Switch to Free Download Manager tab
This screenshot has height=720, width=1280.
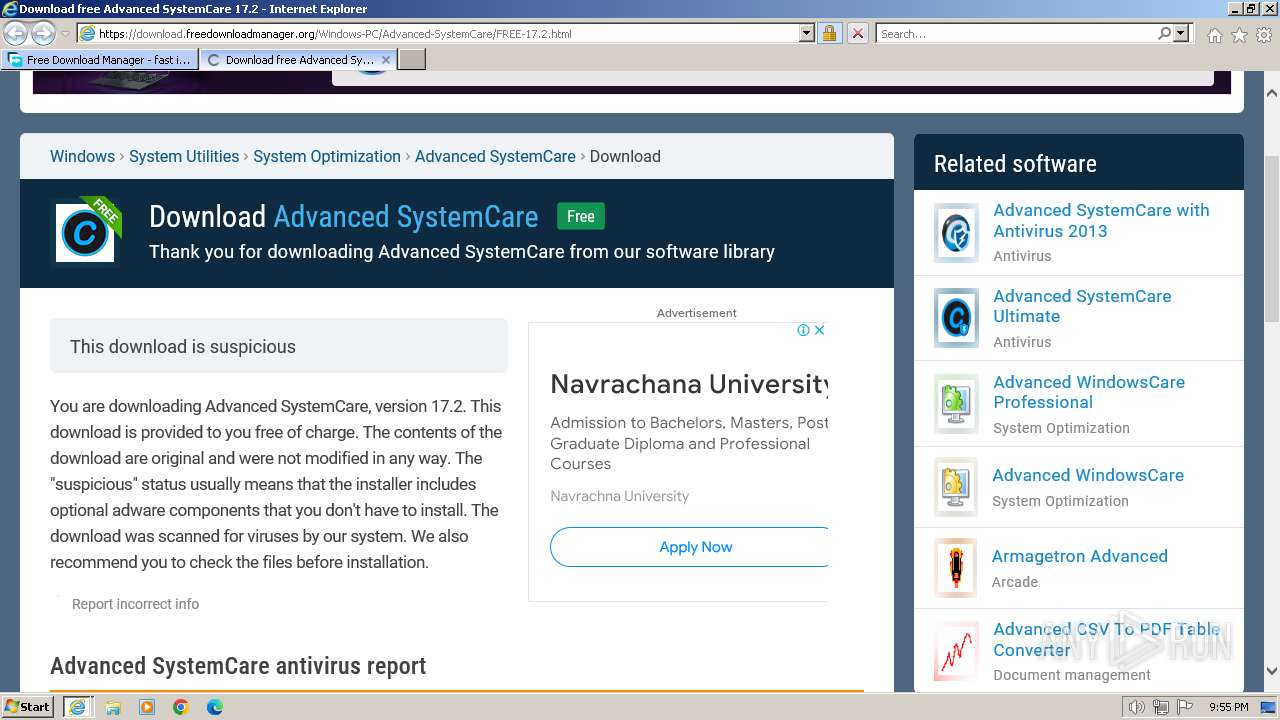point(100,60)
